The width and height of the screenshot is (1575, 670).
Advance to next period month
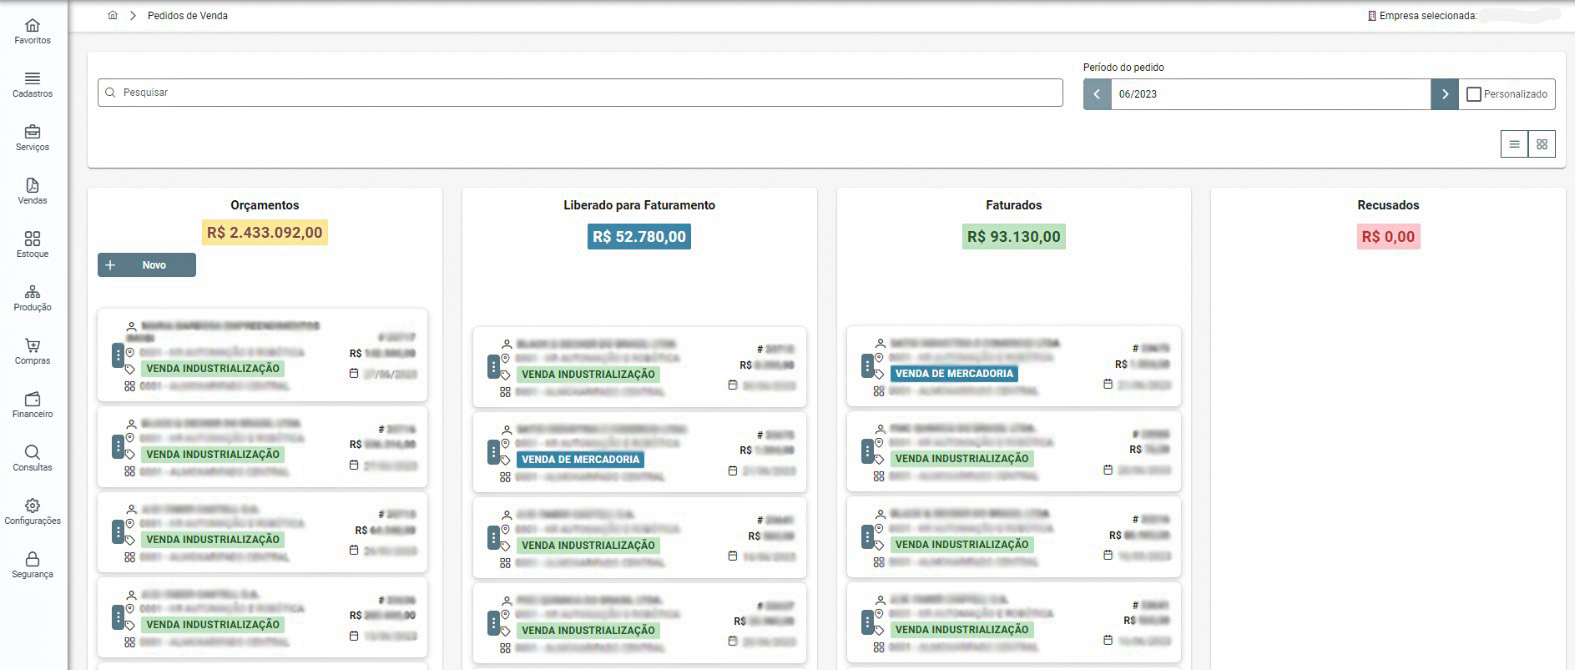tap(1444, 94)
